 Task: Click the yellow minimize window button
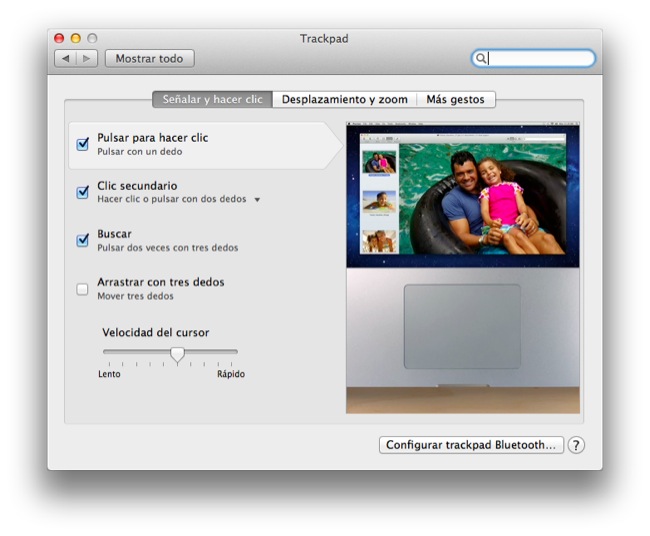[75, 38]
